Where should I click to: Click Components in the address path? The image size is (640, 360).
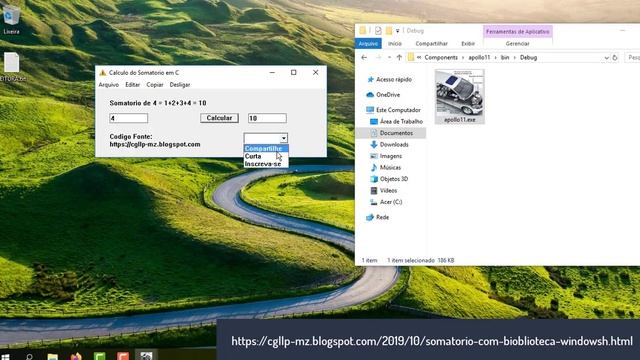click(x=441, y=58)
